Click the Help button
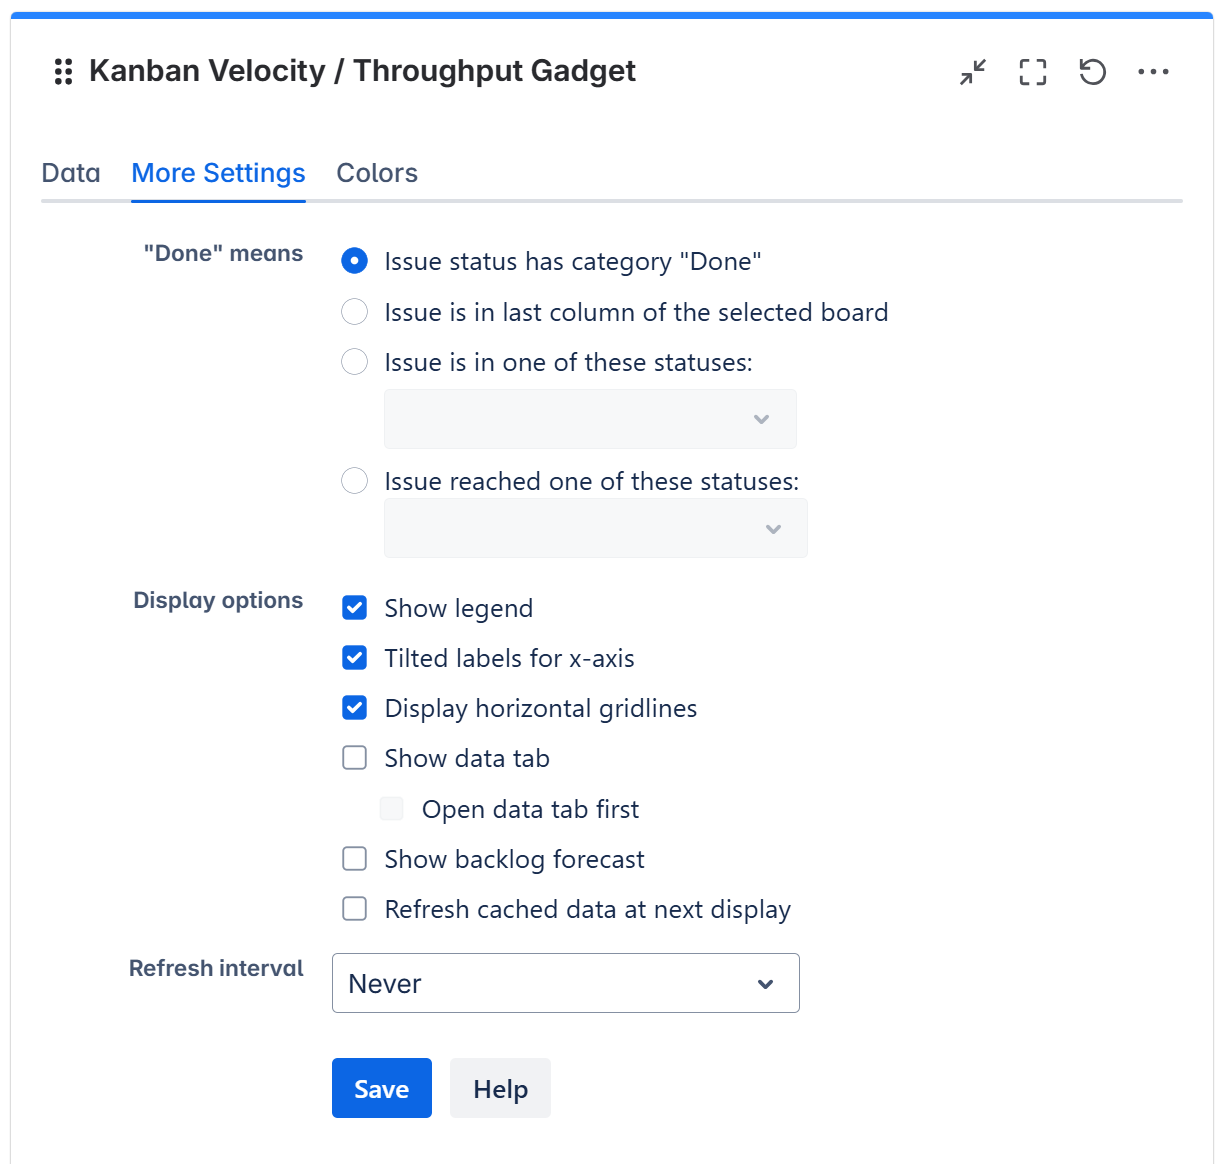Viewport: 1223px width, 1164px height. (x=500, y=1088)
